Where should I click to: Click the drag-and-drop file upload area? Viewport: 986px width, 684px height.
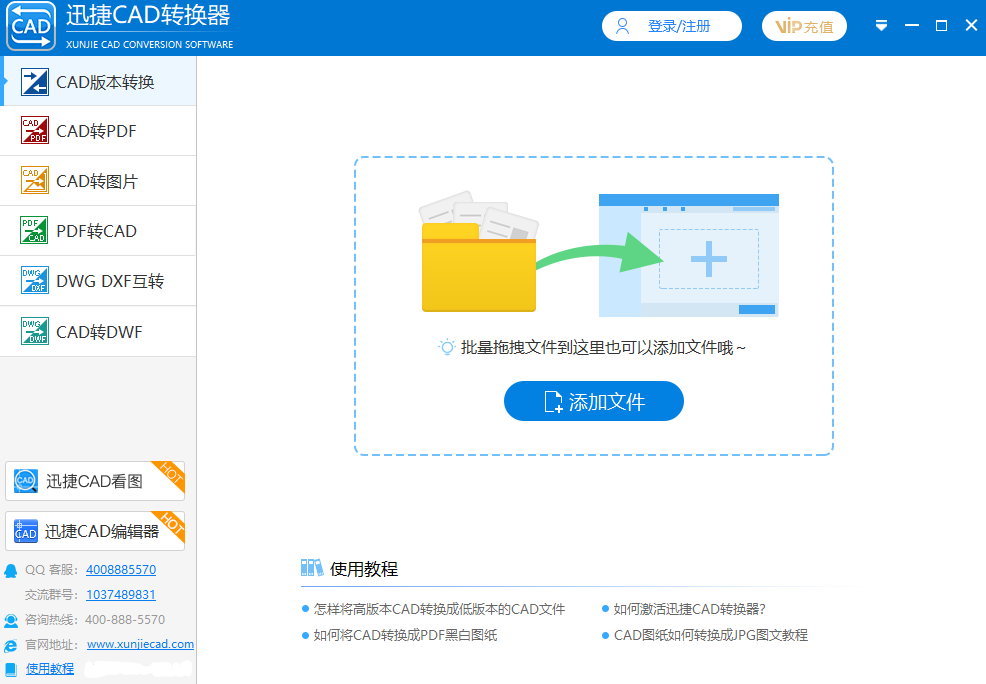pos(593,255)
